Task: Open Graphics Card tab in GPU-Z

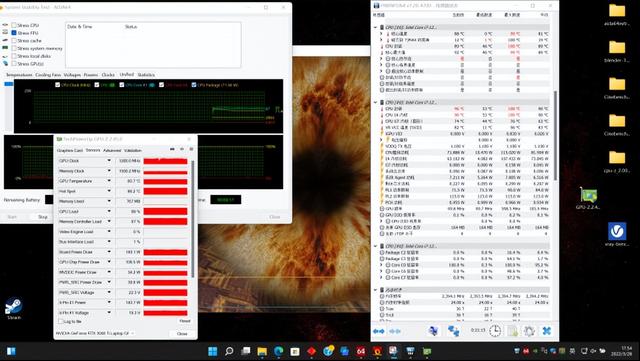Action: tap(70, 150)
